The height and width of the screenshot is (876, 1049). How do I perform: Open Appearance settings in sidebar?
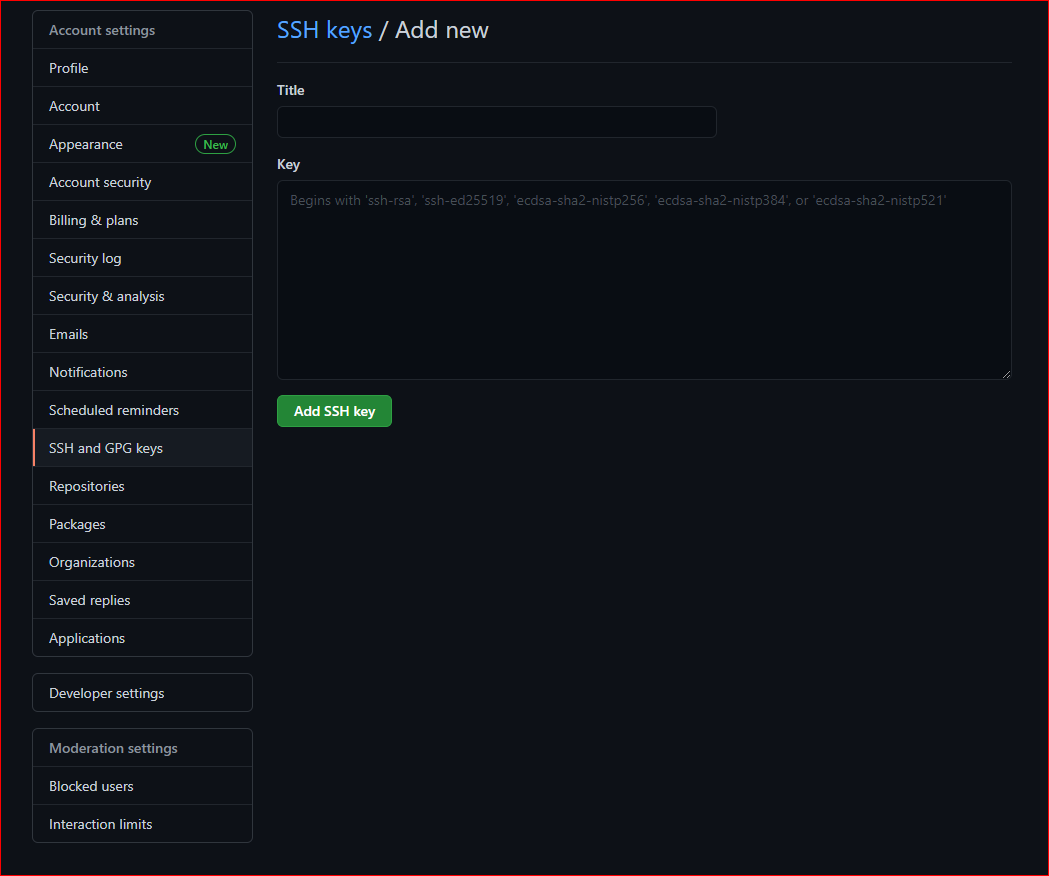click(x=86, y=144)
